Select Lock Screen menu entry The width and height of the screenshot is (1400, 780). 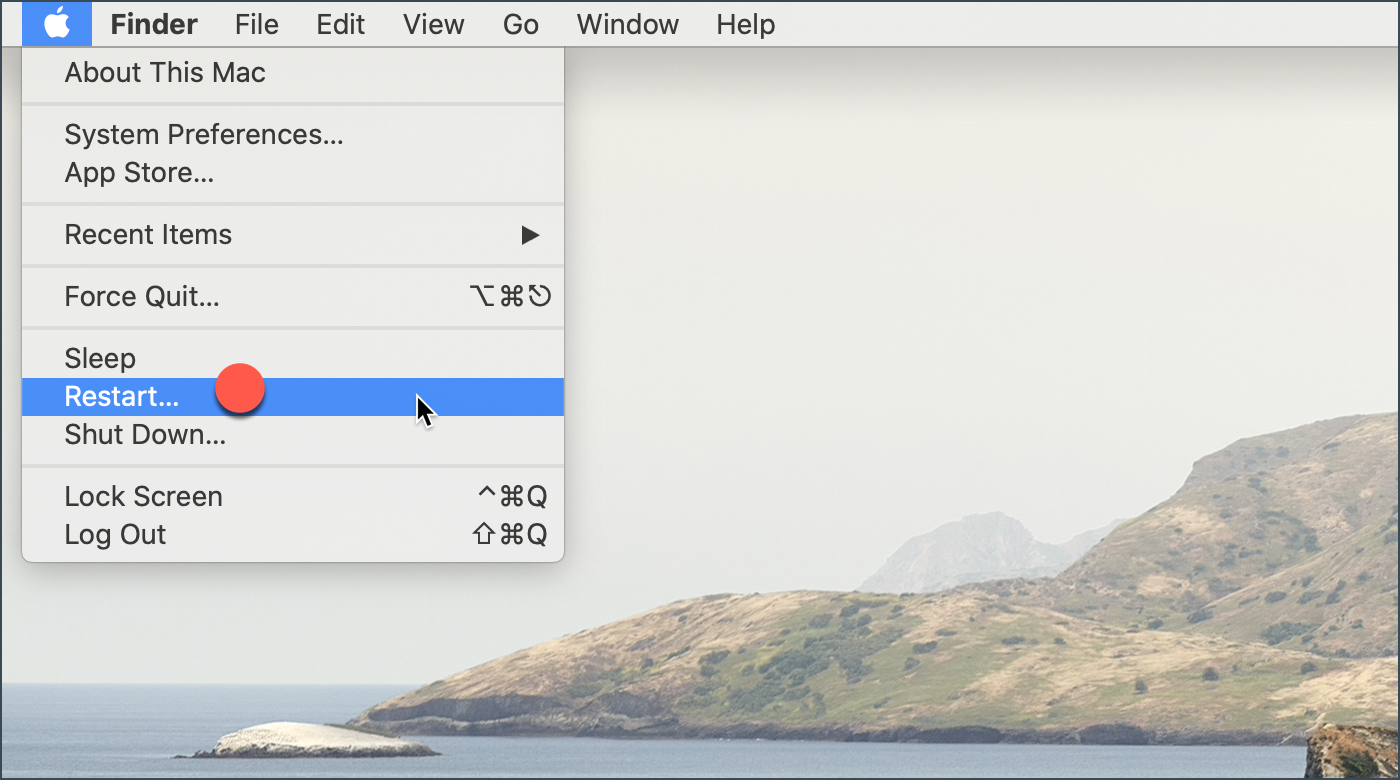(x=293, y=497)
